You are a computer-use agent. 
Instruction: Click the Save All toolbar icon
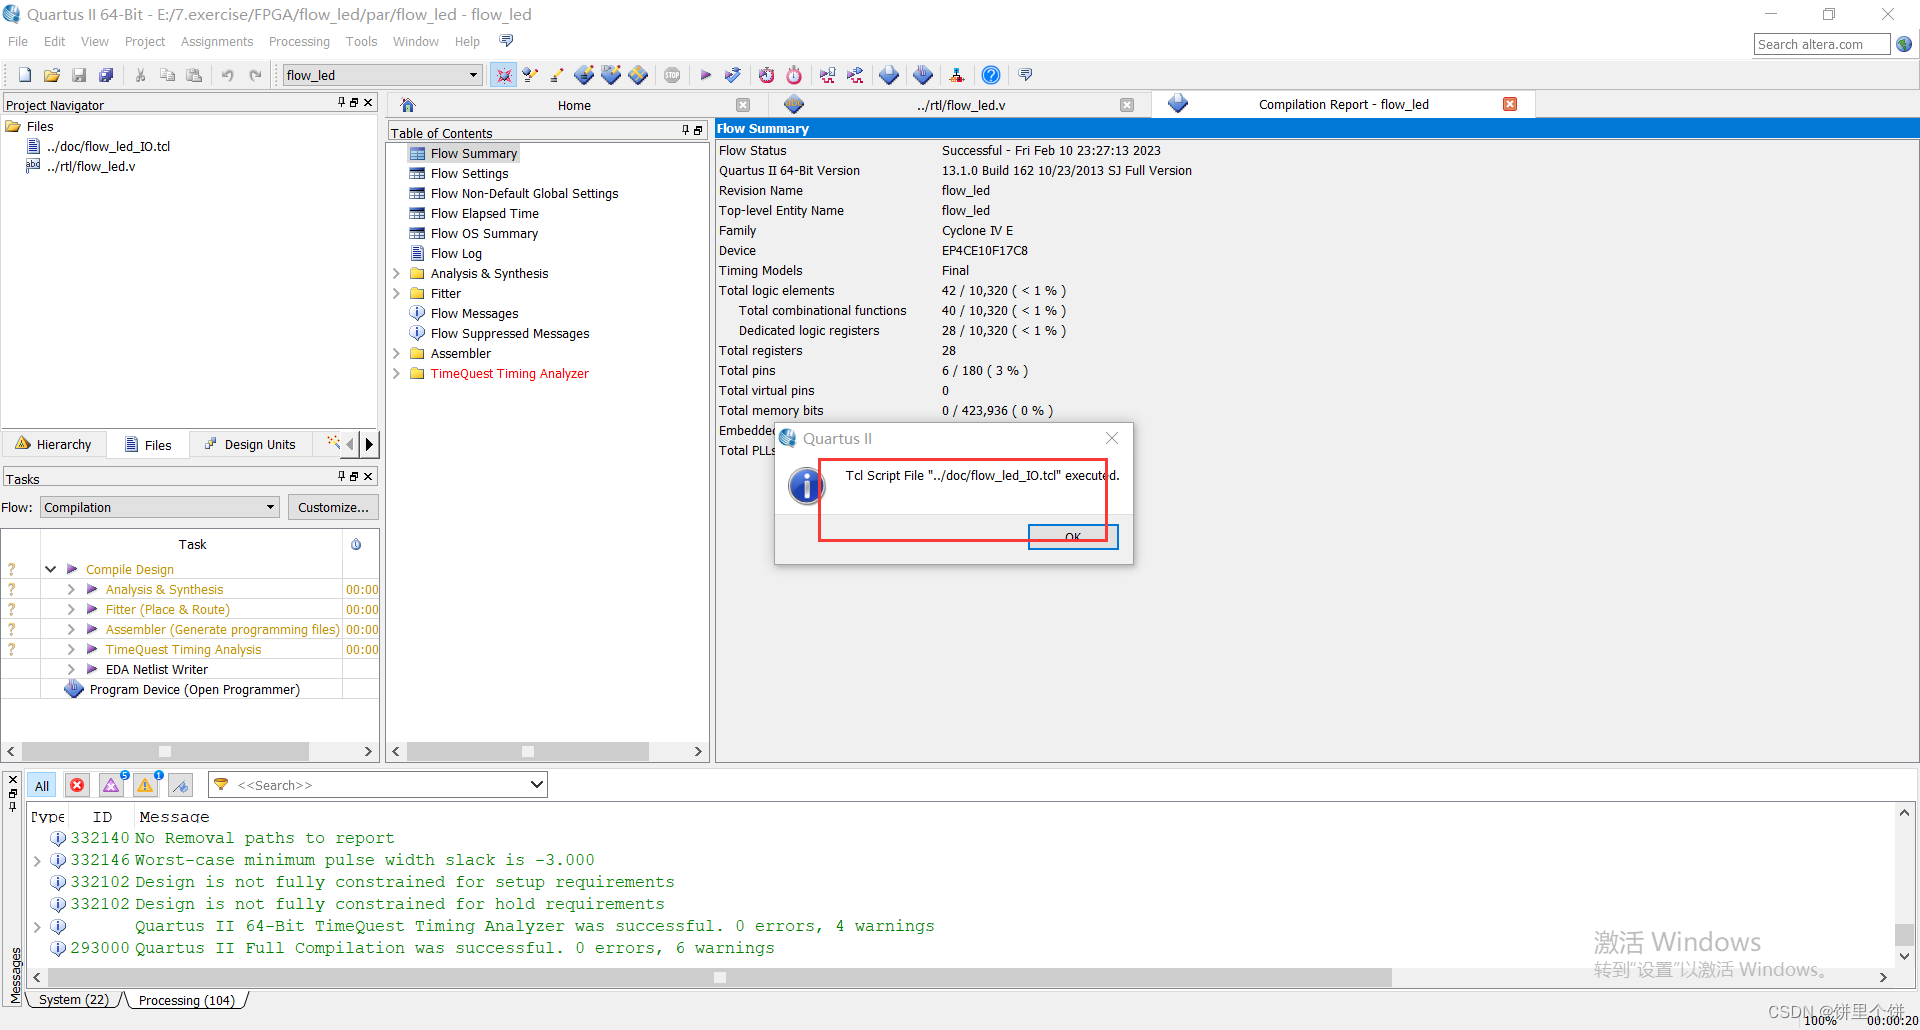(x=106, y=75)
